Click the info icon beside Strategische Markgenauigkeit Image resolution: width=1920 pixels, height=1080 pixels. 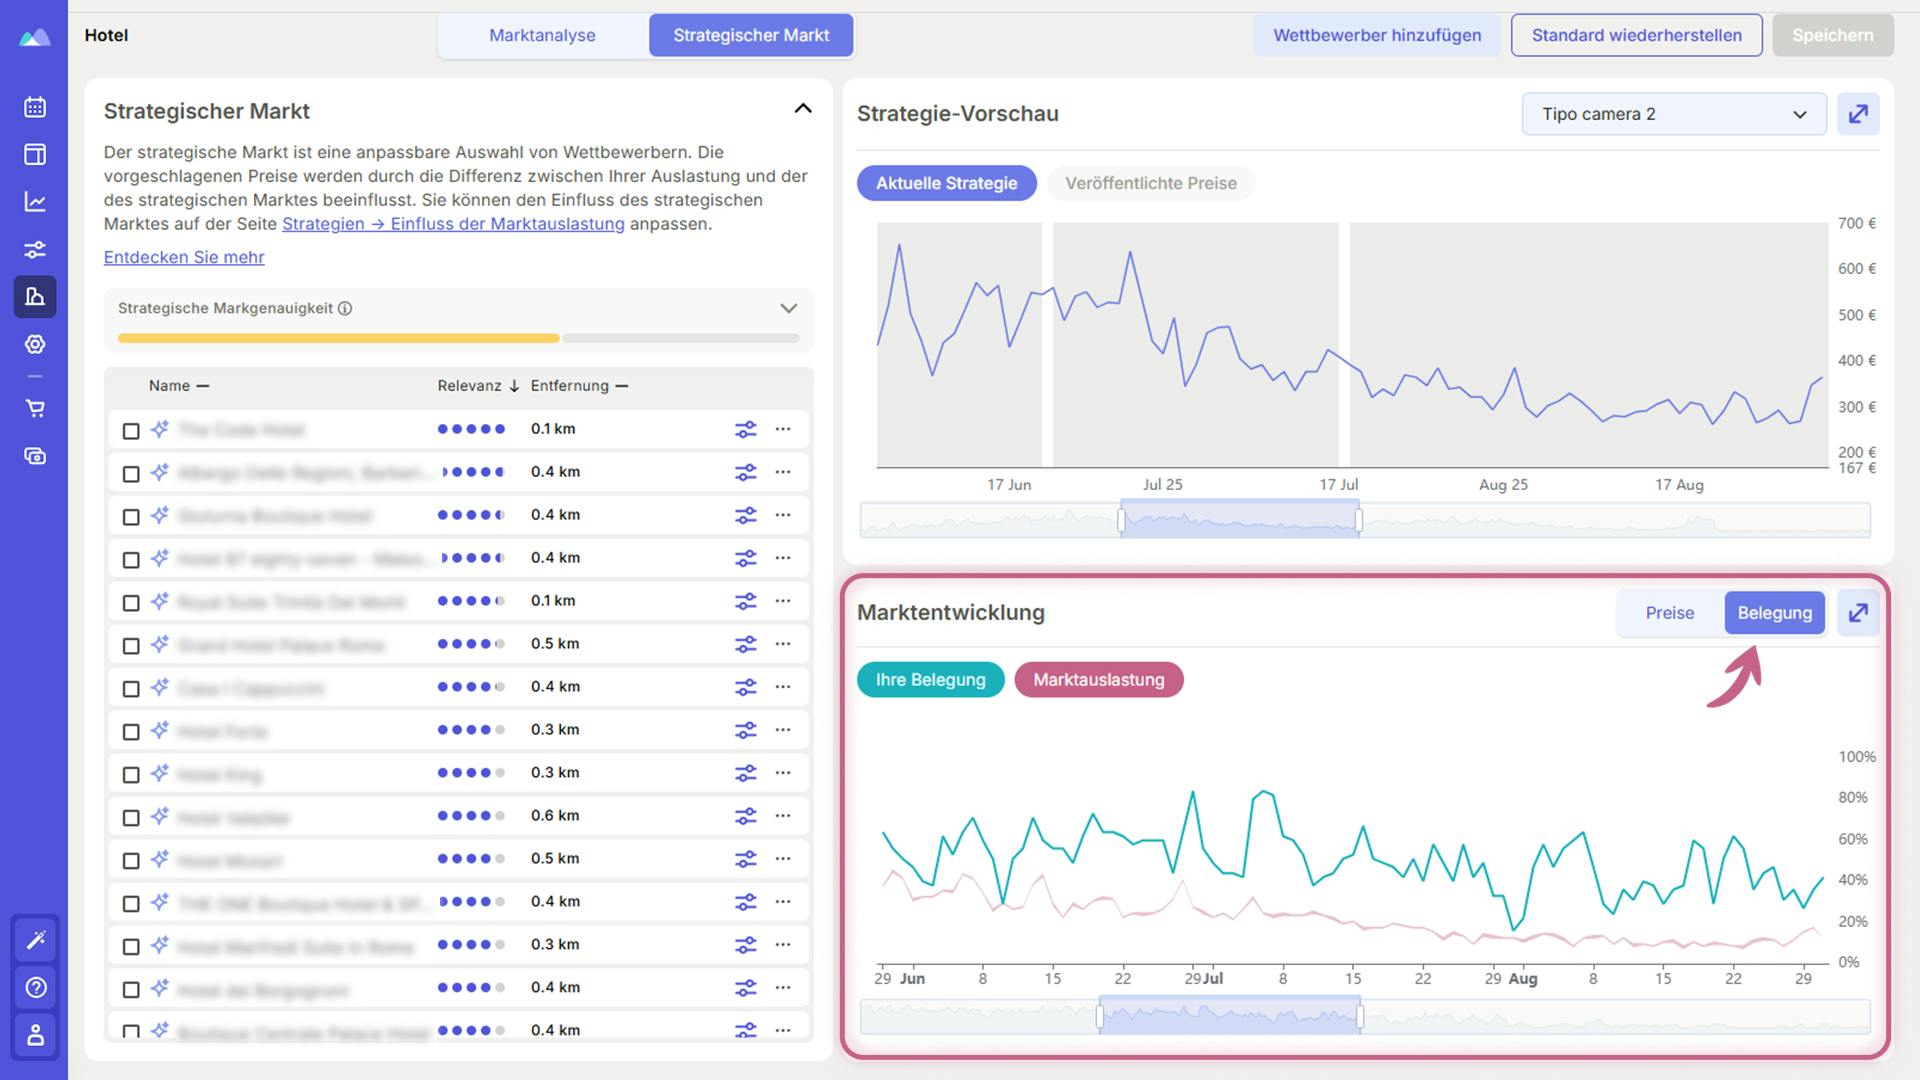[345, 308]
